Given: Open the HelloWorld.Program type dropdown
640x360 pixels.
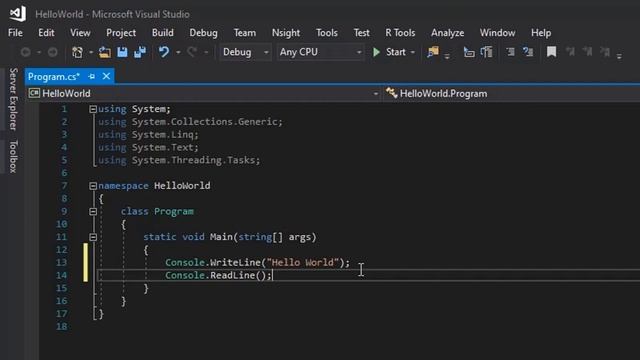Looking at the screenshot, I should point(511,93).
